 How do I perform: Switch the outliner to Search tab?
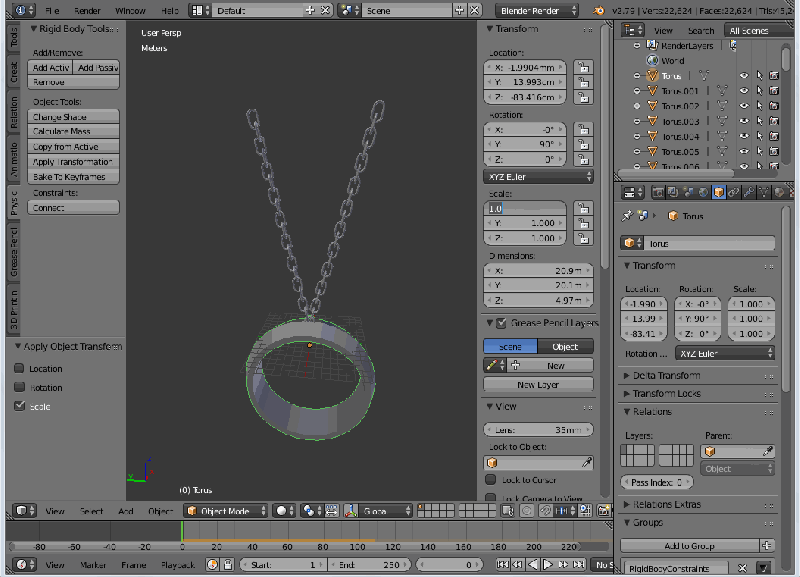click(x=700, y=31)
